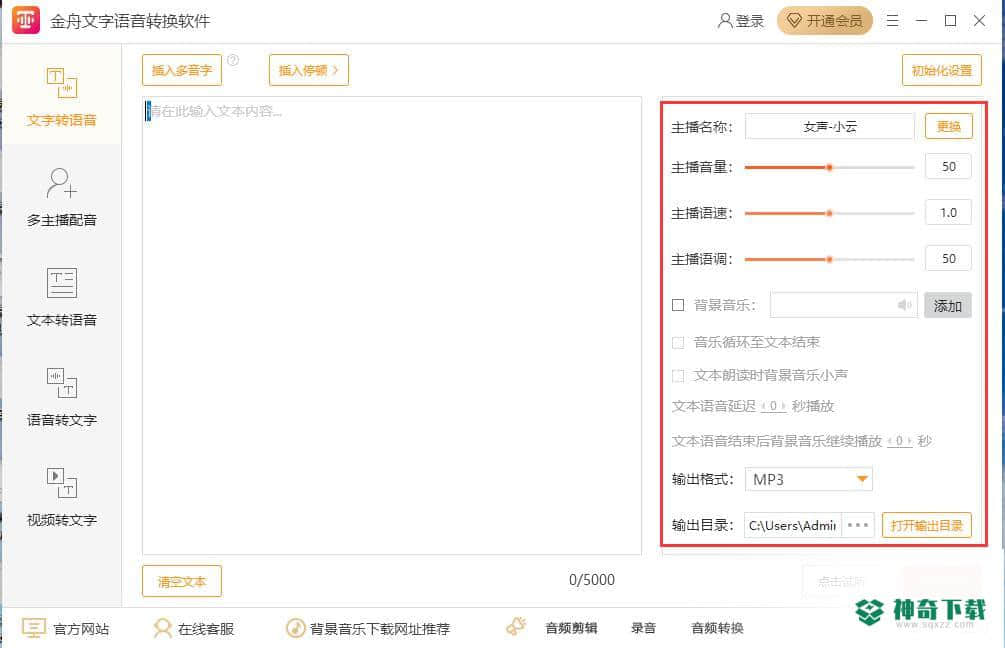Open the 语音转文字 sidebar module
The height and width of the screenshot is (648, 1005).
[62, 397]
